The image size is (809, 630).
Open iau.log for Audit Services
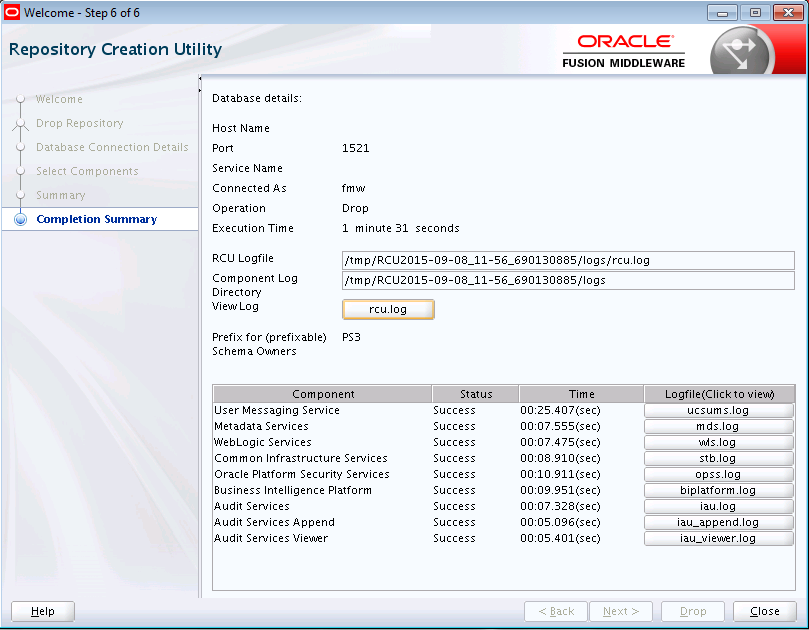pyautogui.click(x=718, y=506)
